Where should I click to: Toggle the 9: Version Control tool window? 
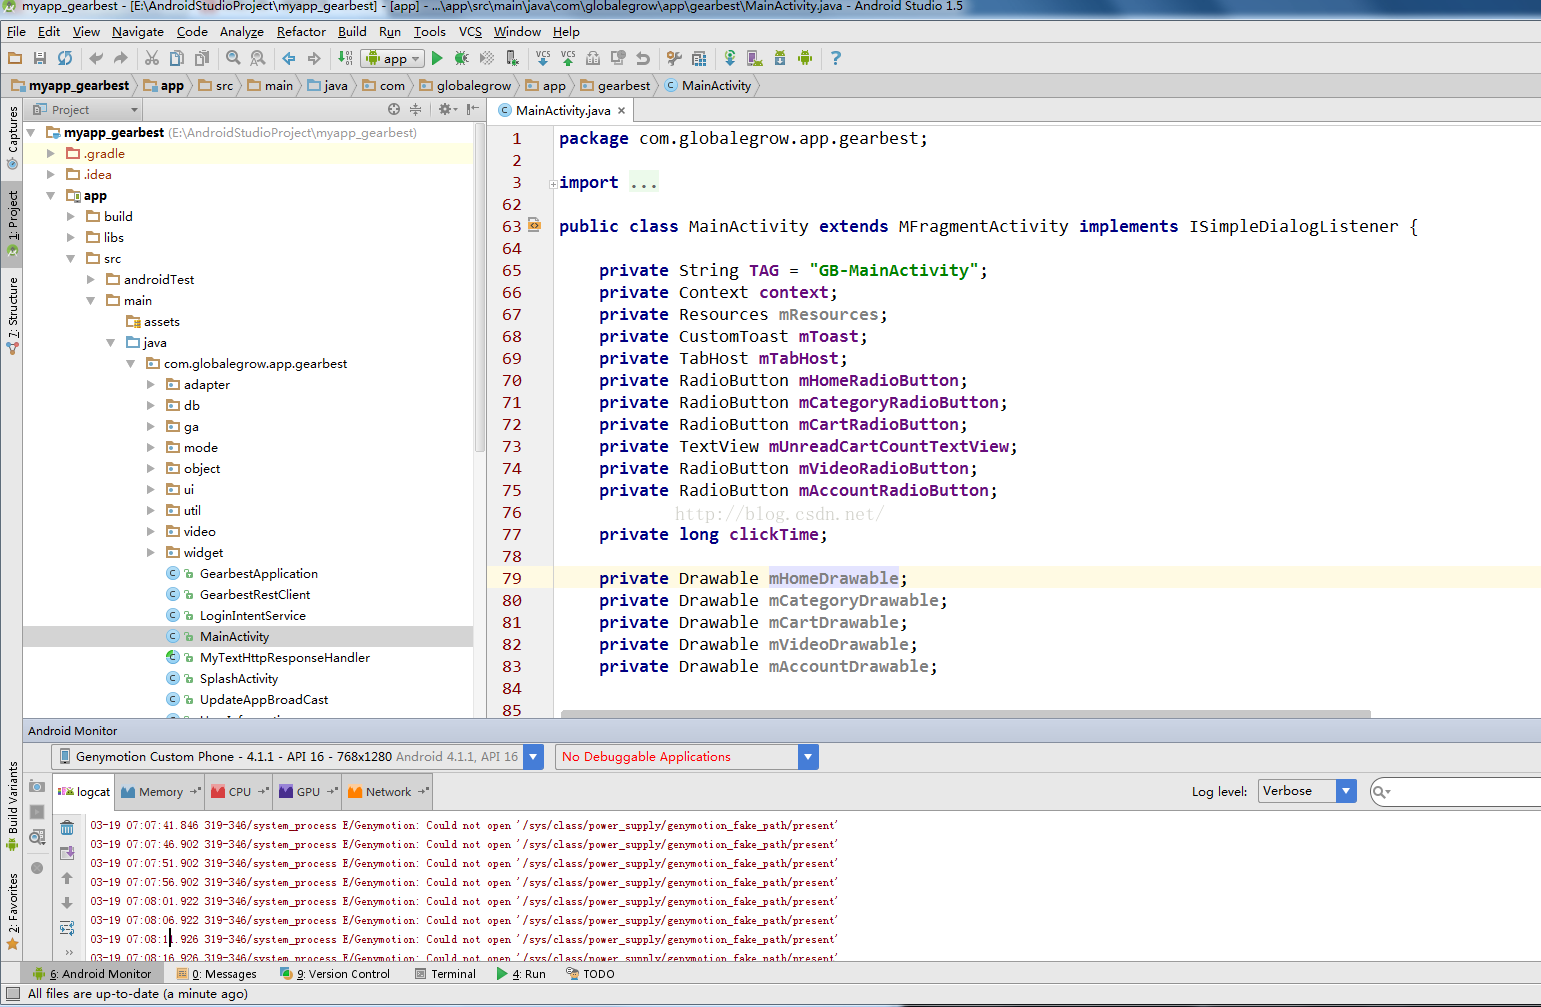[x=335, y=973]
